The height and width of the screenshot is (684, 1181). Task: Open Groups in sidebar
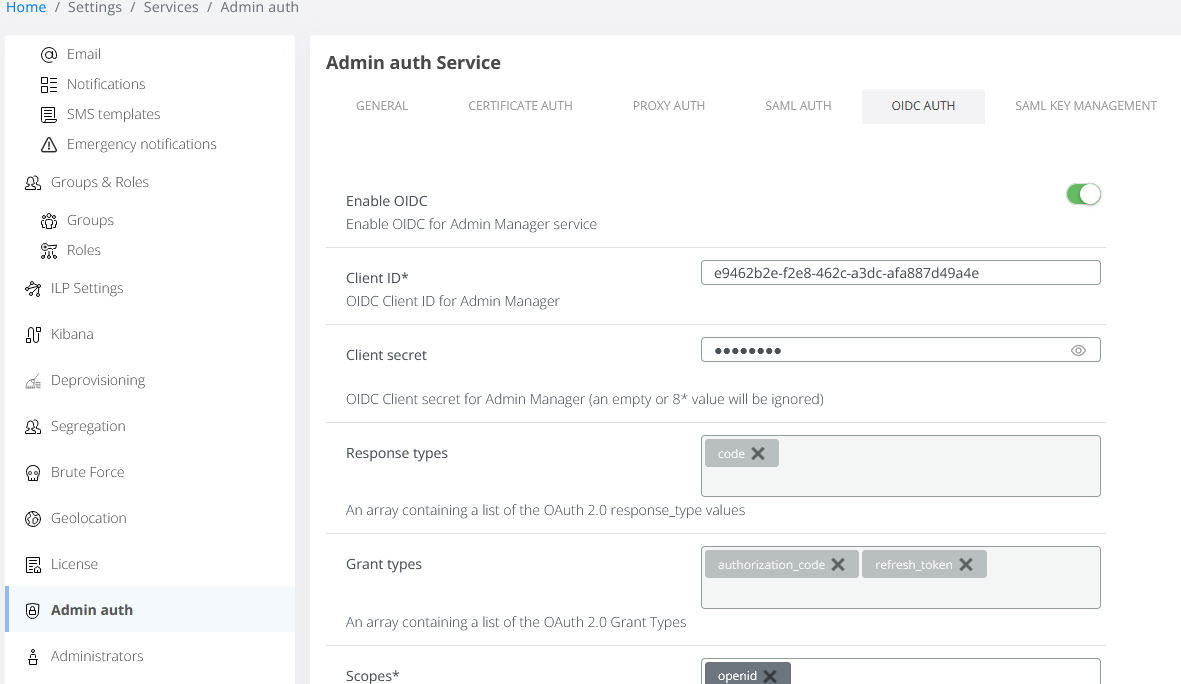point(90,221)
